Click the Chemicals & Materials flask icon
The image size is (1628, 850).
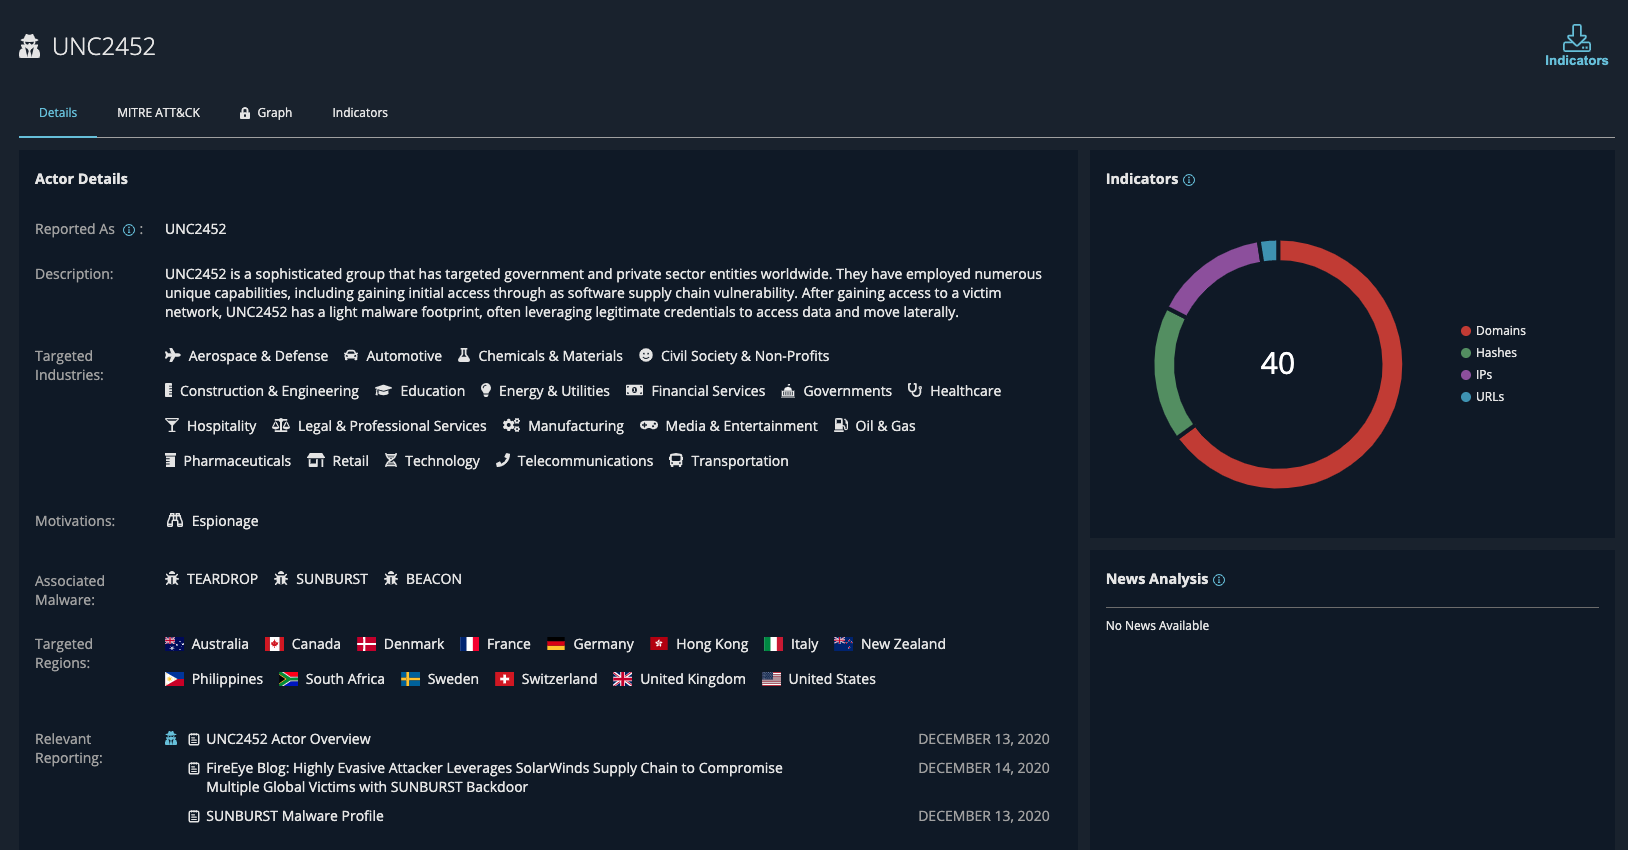point(464,355)
